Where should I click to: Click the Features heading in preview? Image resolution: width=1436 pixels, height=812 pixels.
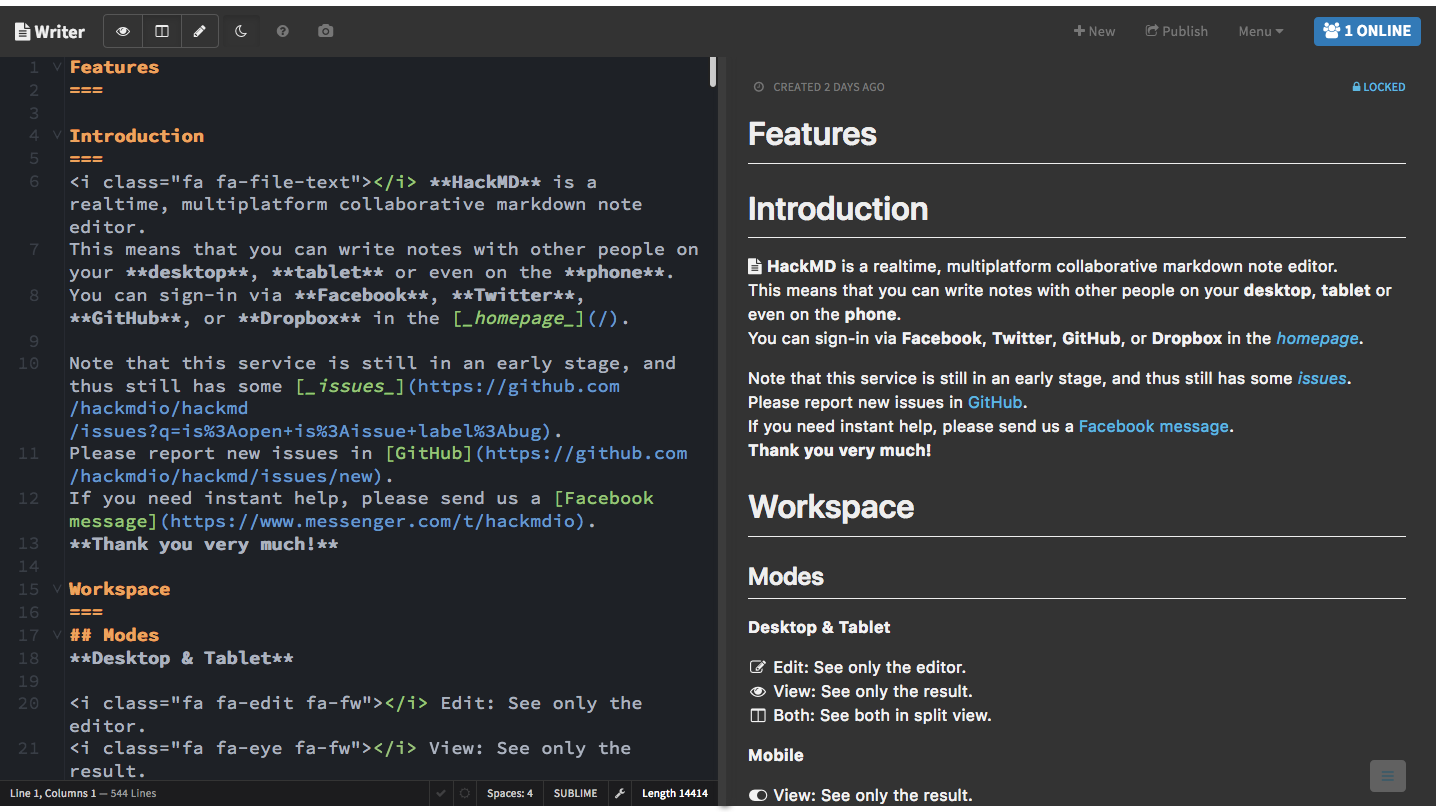point(812,134)
